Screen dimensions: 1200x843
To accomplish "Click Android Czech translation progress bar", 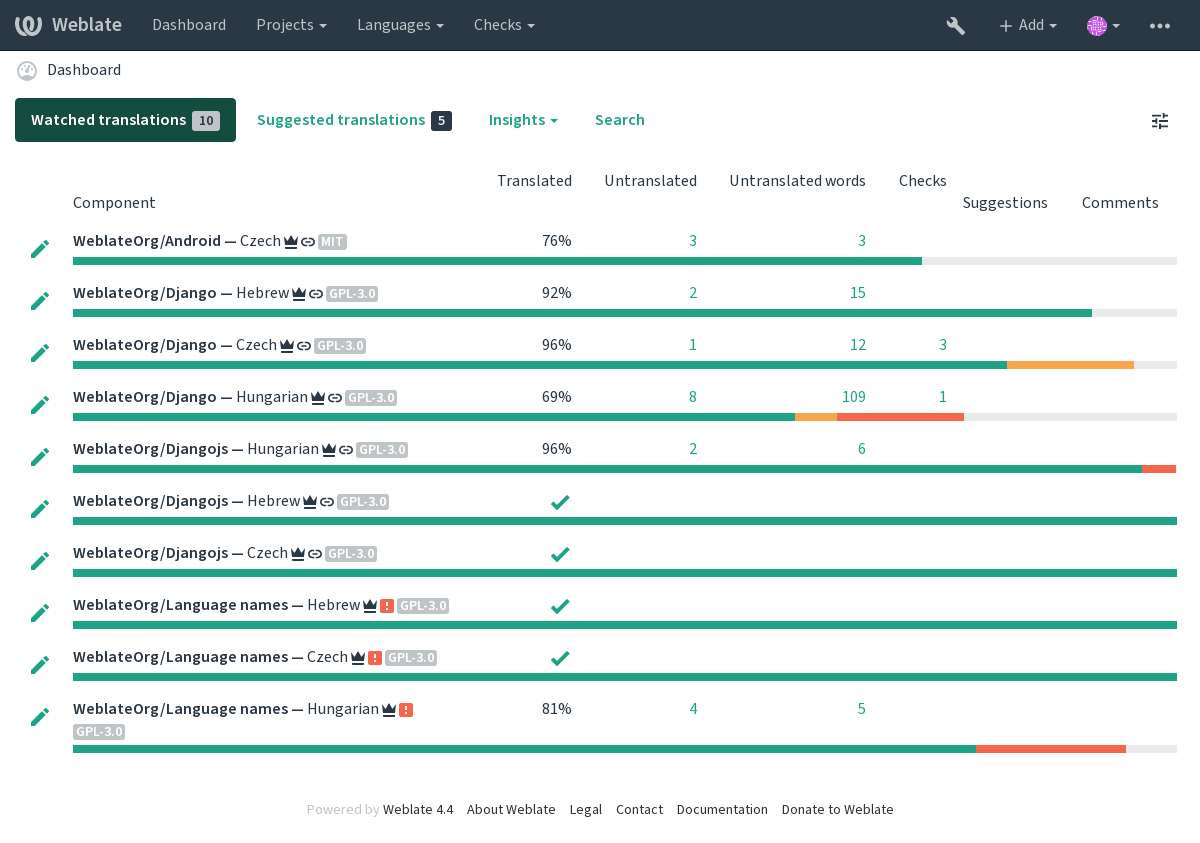I will (625, 261).
